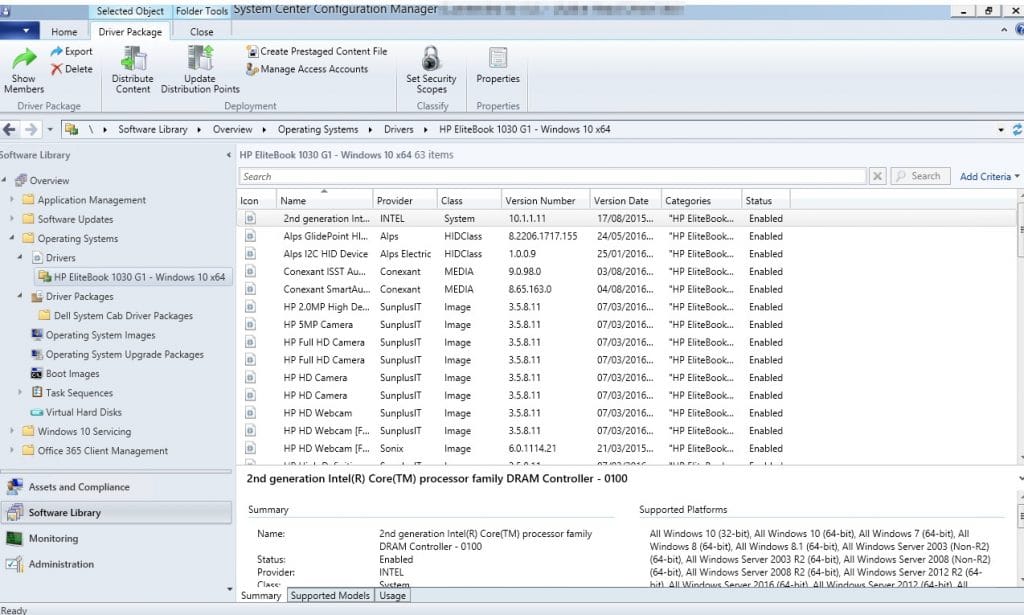Collapse the Software Library navigation pane

pos(229,155)
